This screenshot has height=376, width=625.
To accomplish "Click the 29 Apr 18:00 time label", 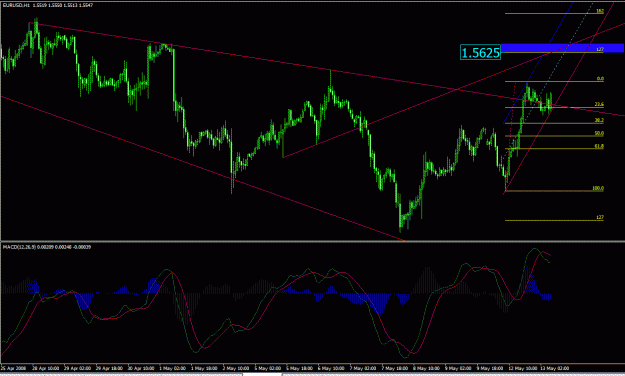I will pyautogui.click(x=109, y=368).
